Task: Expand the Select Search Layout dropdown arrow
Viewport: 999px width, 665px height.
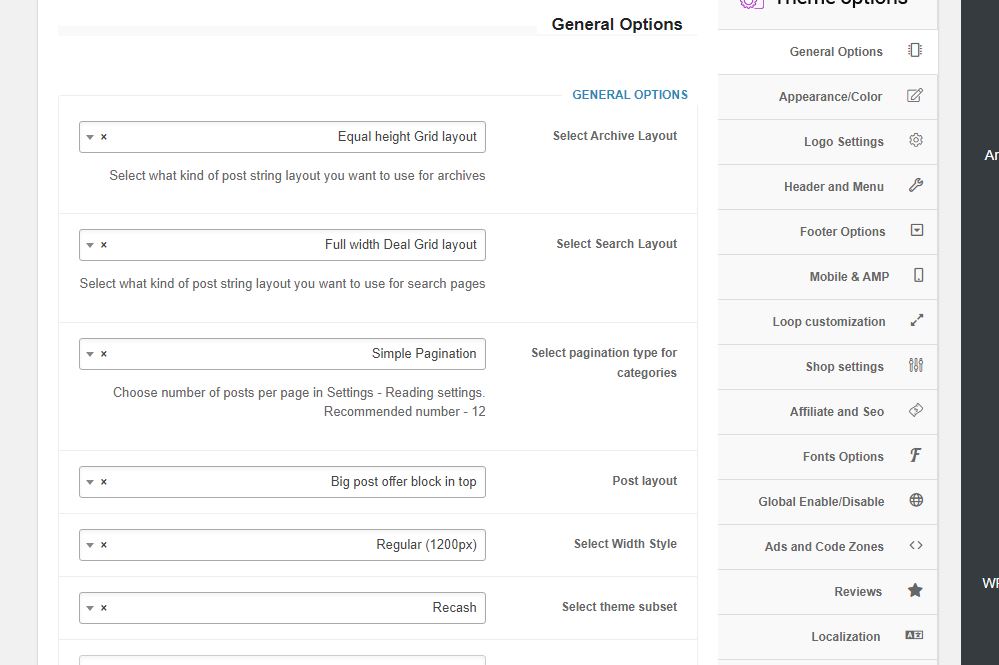Action: [90, 245]
